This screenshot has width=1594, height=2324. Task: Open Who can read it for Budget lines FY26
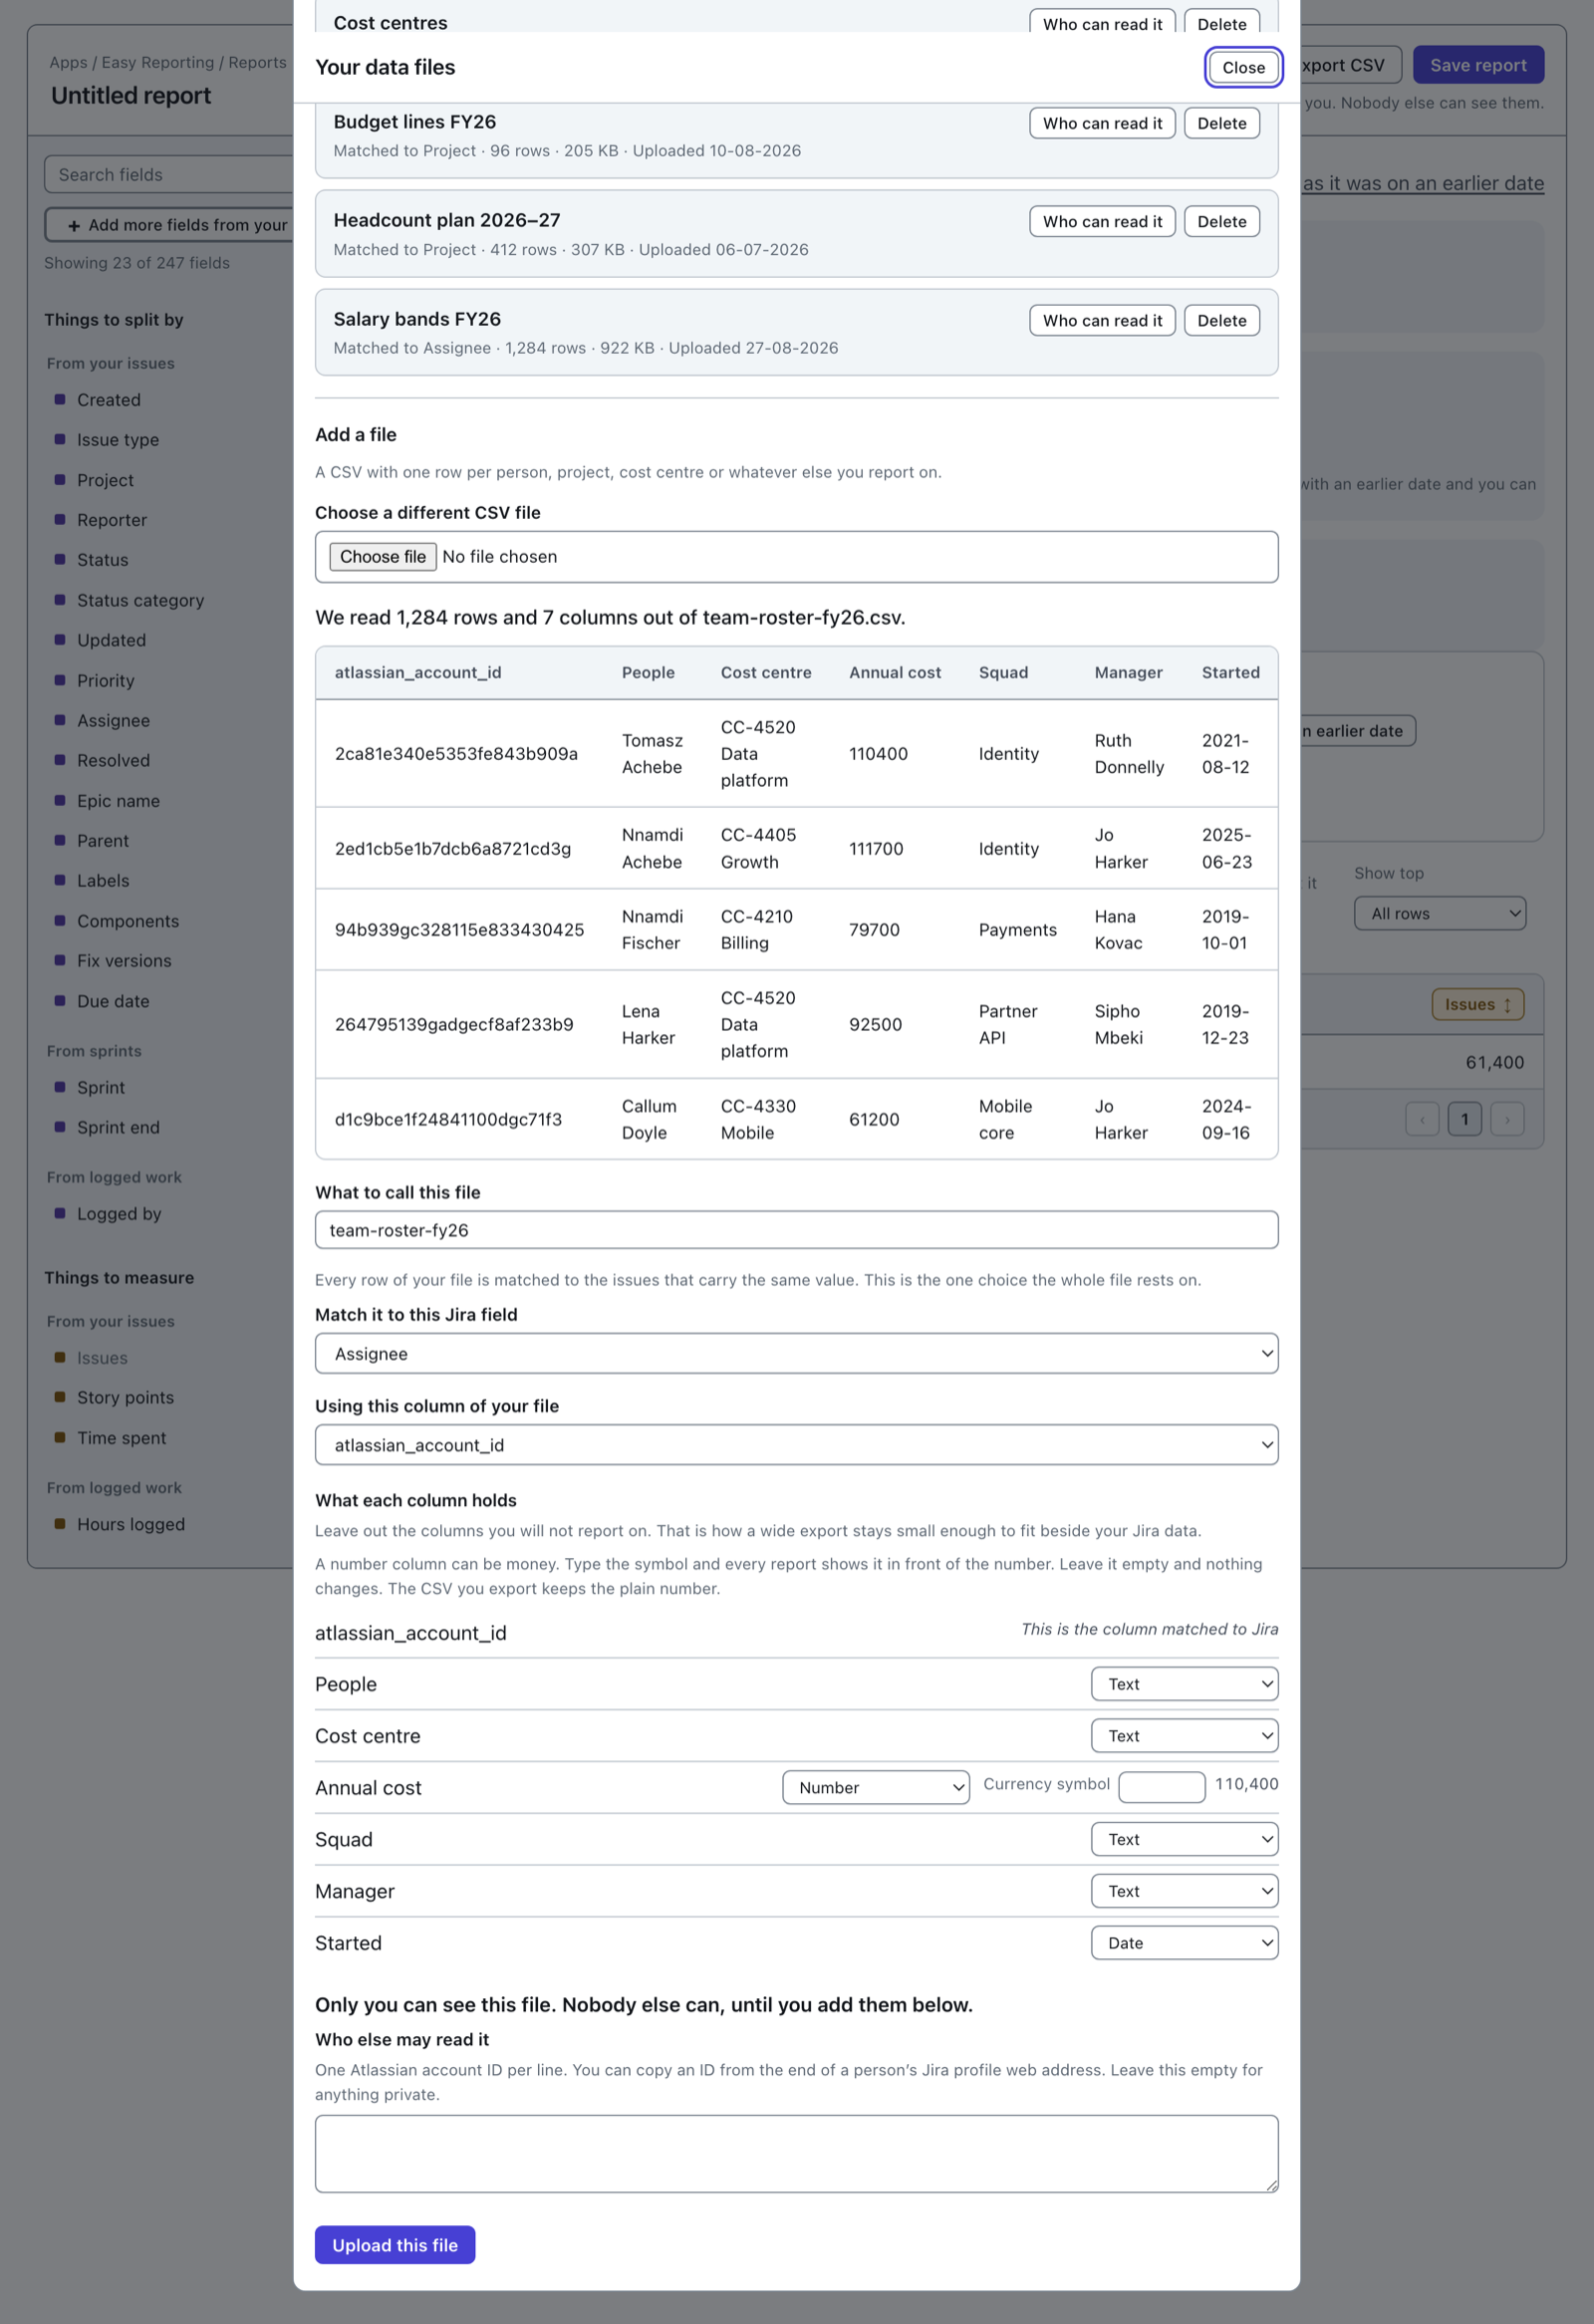pos(1102,123)
